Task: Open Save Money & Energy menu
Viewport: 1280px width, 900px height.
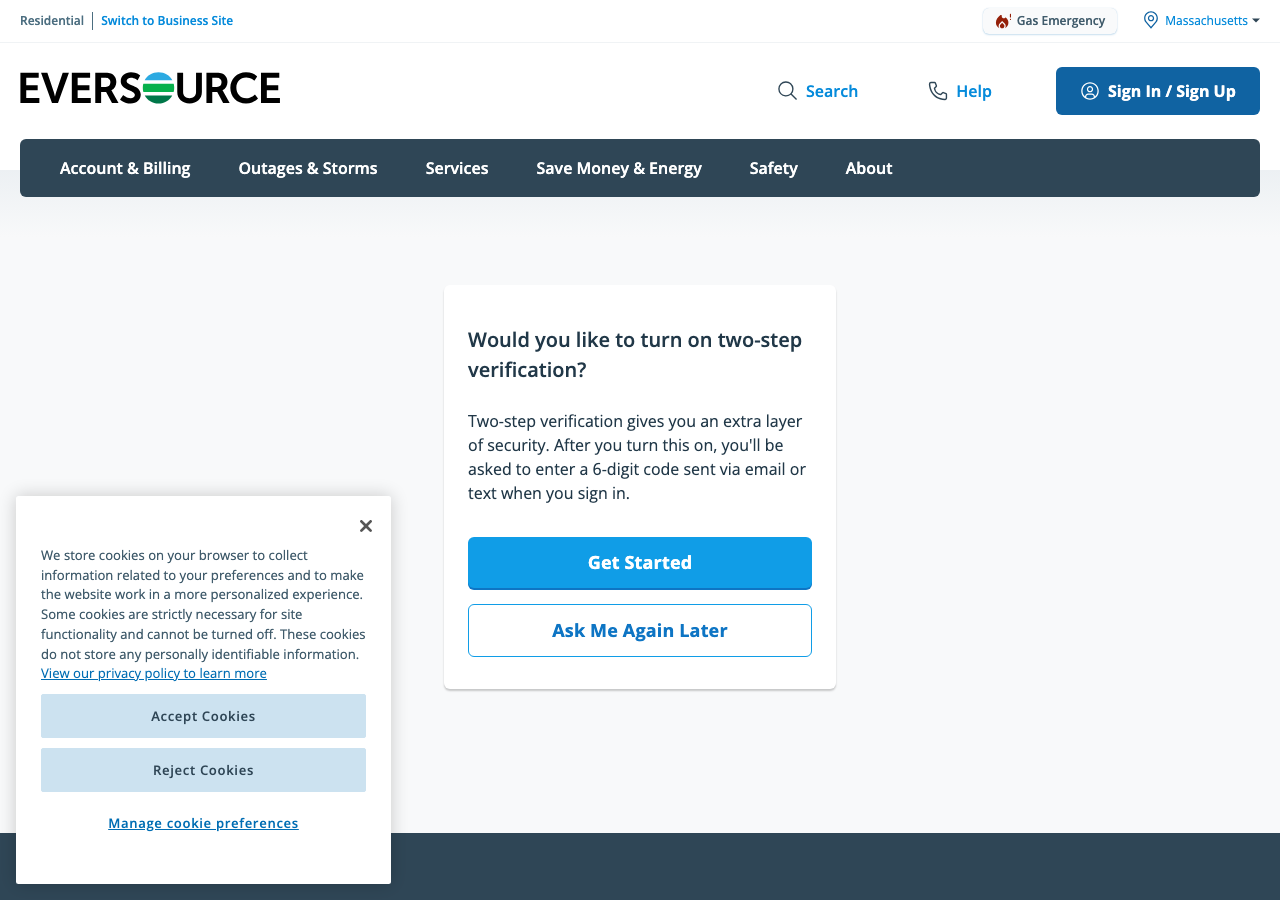Action: pyautogui.click(x=619, y=168)
